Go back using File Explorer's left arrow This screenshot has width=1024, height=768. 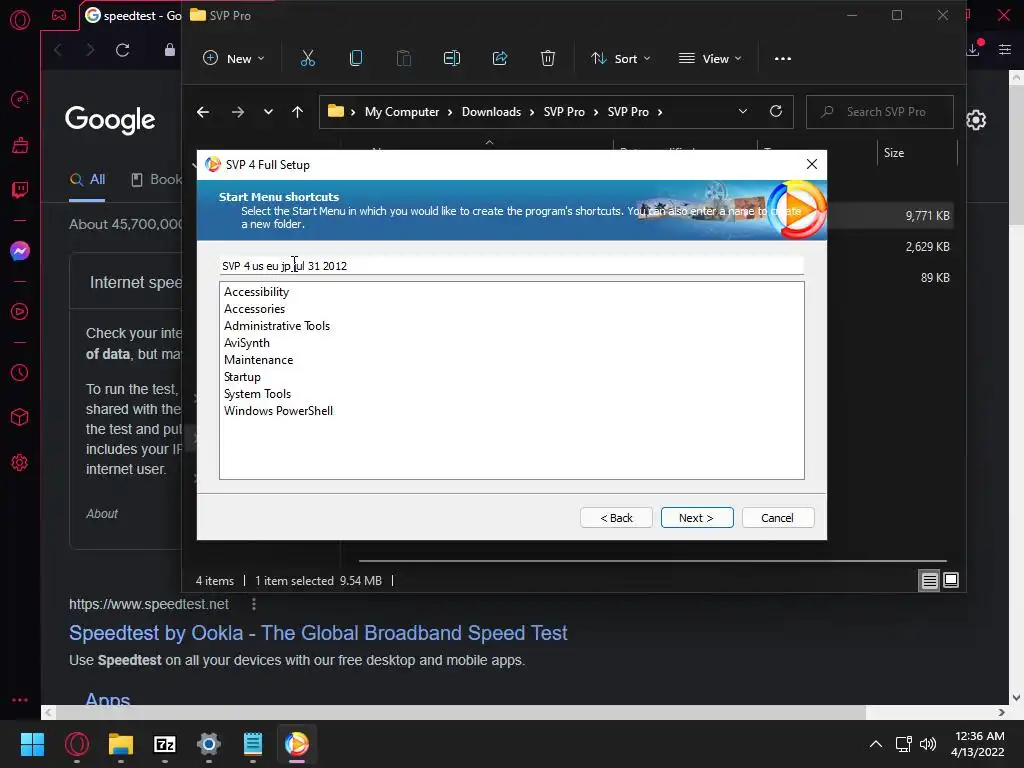[203, 112]
